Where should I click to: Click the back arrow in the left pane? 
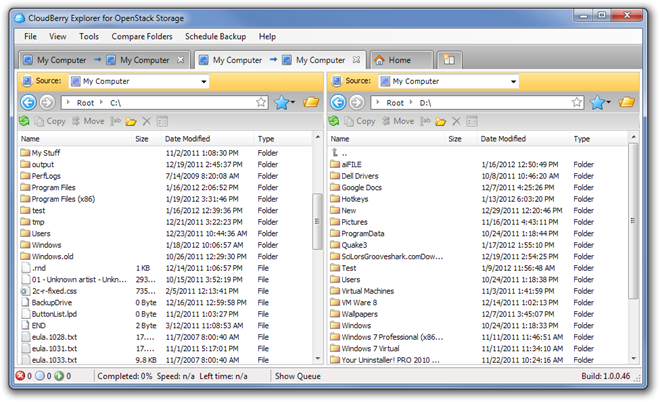click(x=28, y=102)
